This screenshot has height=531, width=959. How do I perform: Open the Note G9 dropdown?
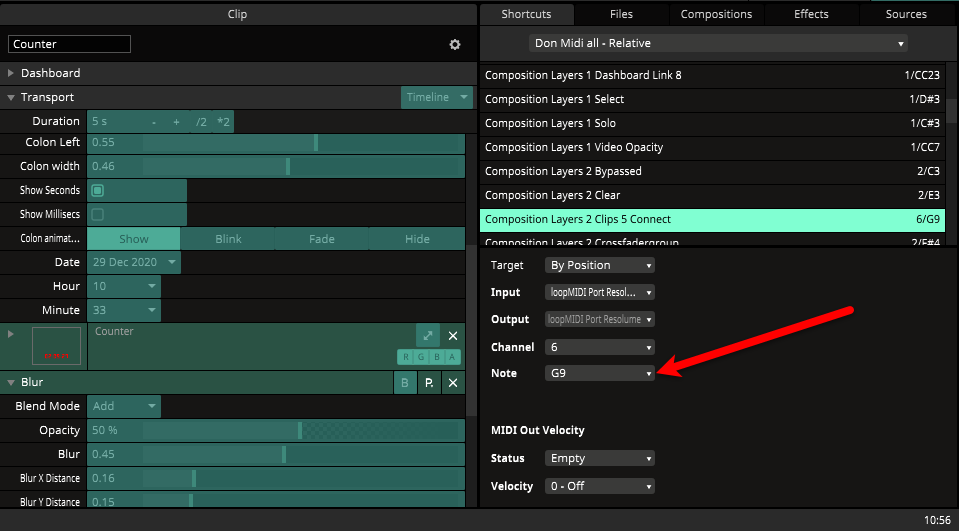point(600,373)
